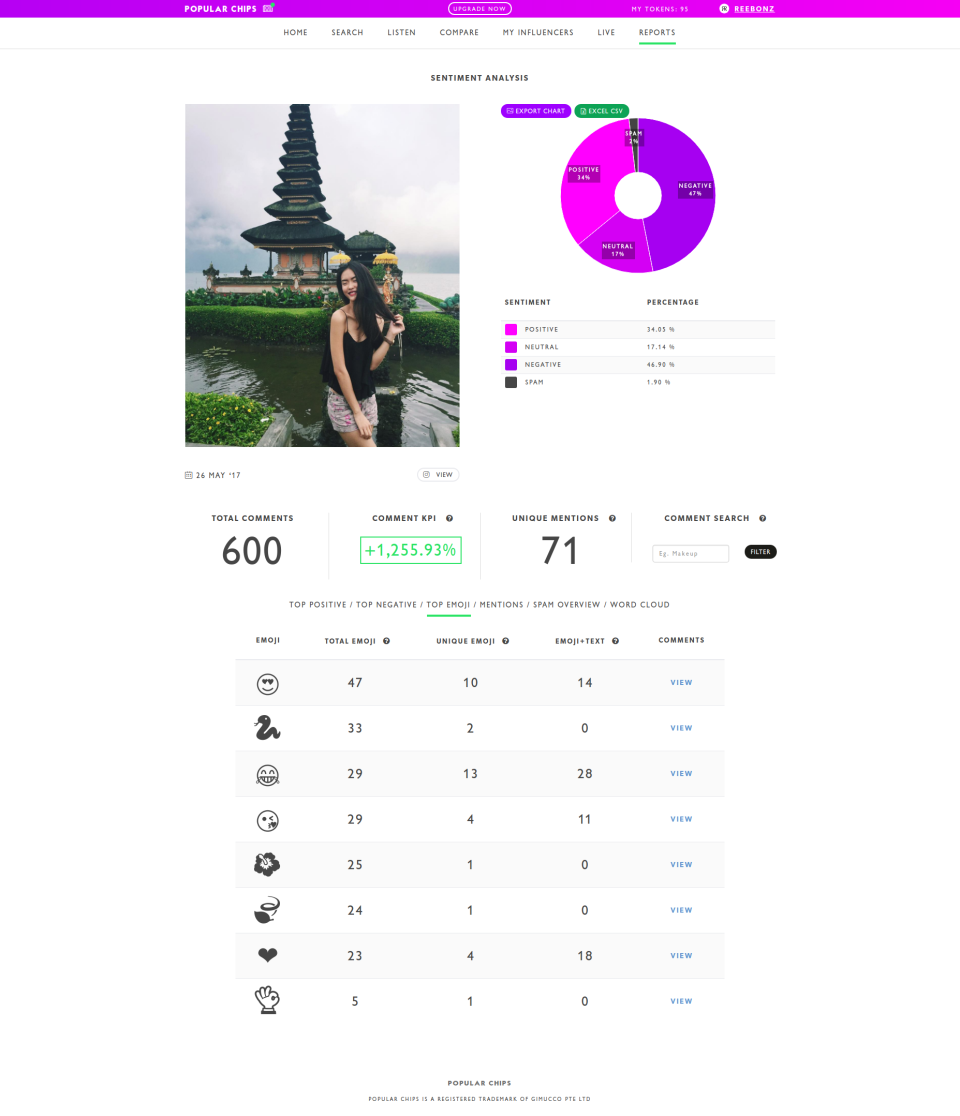Click the temple post photo thumbnail
960x1116 pixels.
click(322, 275)
